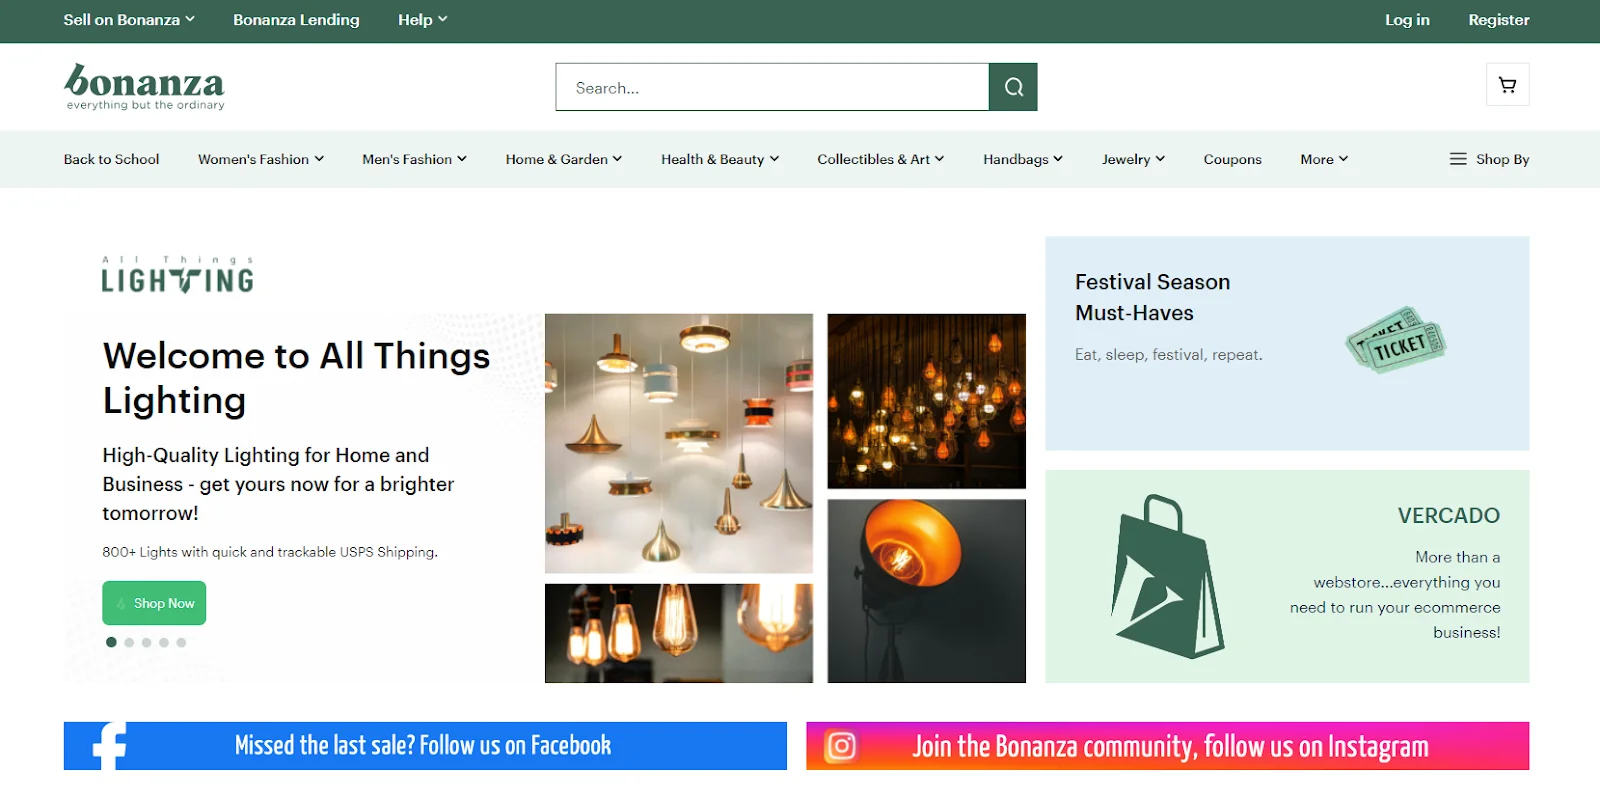Open the Jewelry category dropdown
1600x797 pixels.
[x=1132, y=159]
